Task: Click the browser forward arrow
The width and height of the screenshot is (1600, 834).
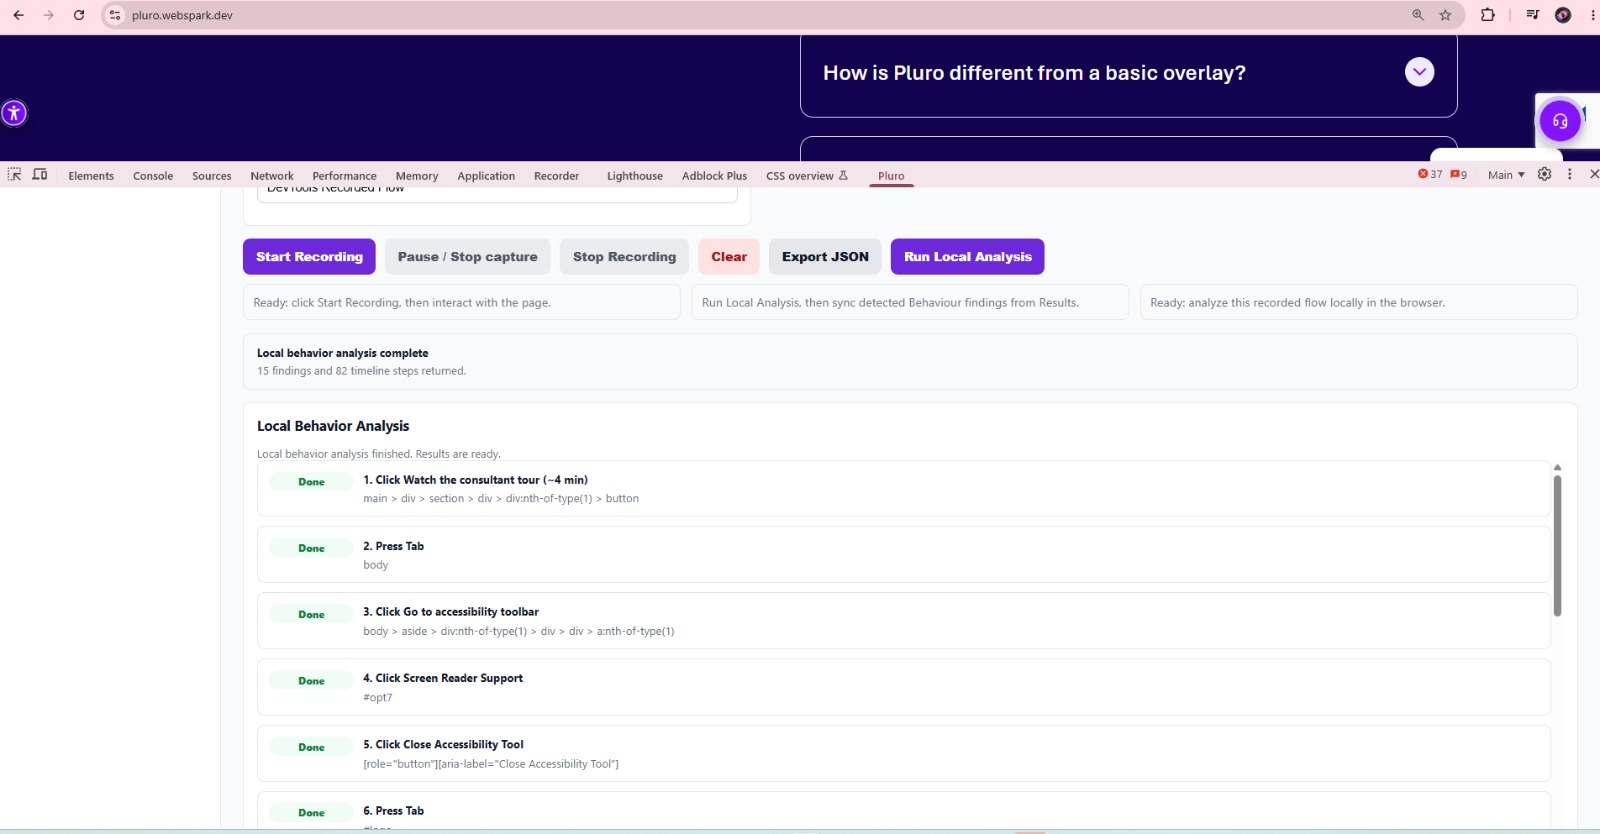Action: click(48, 15)
